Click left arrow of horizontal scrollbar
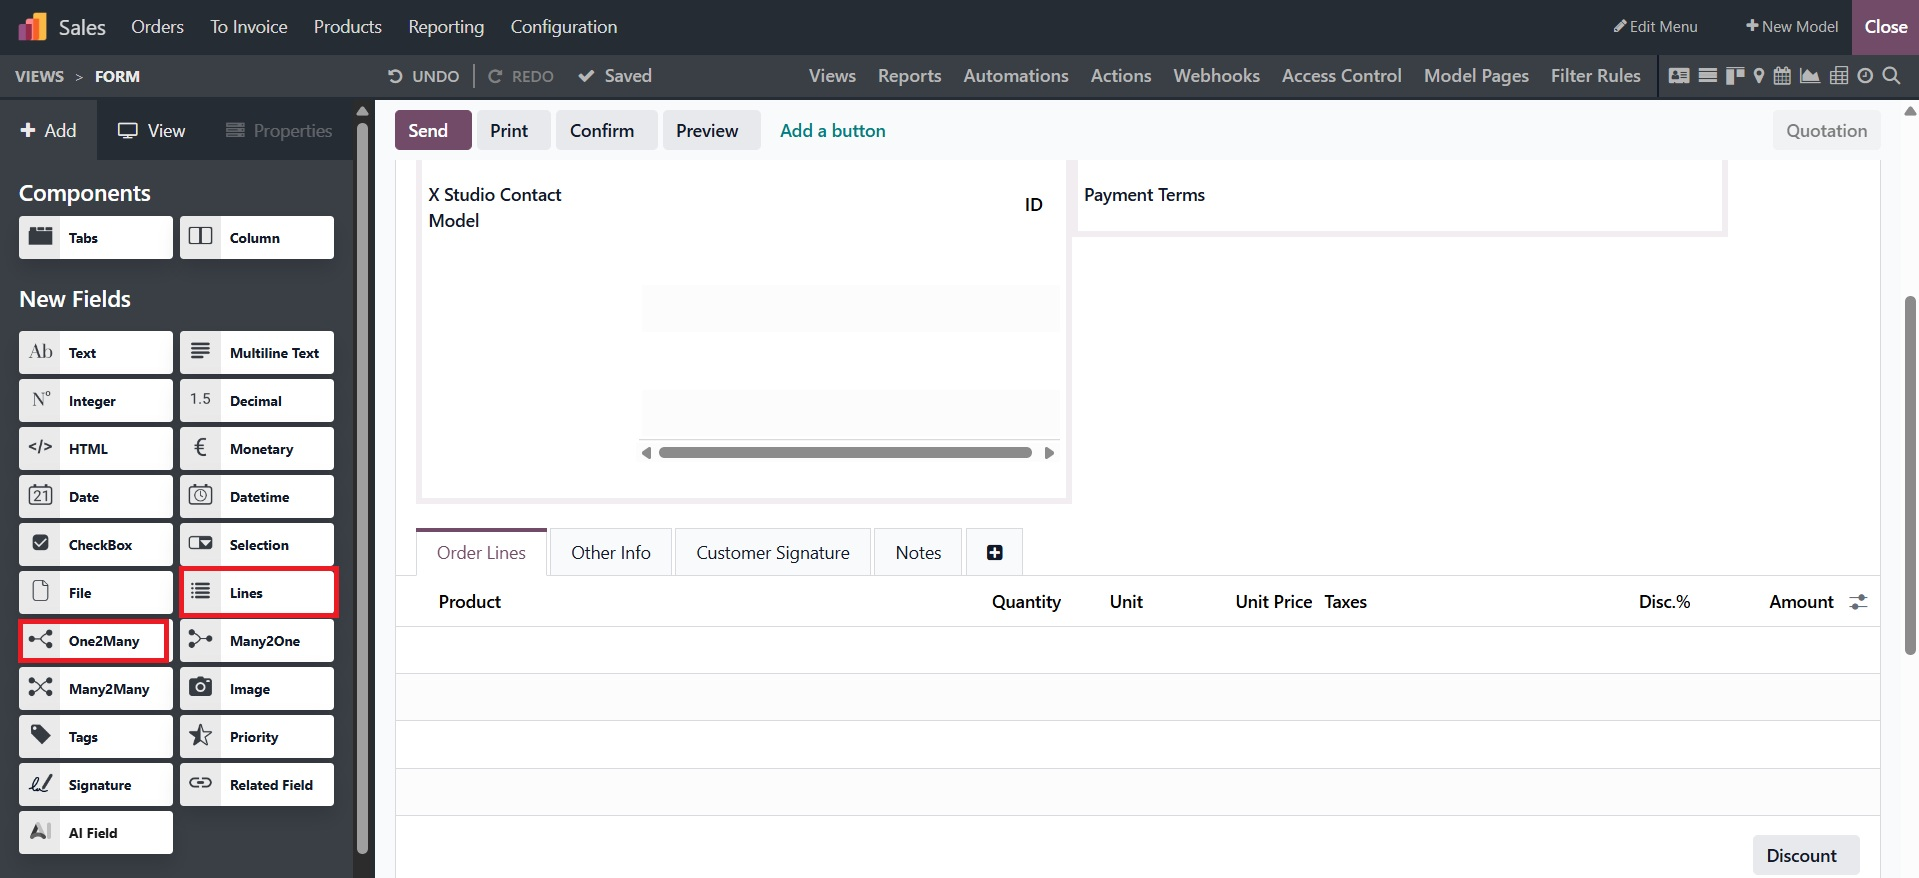This screenshot has width=1919, height=878. 646,453
